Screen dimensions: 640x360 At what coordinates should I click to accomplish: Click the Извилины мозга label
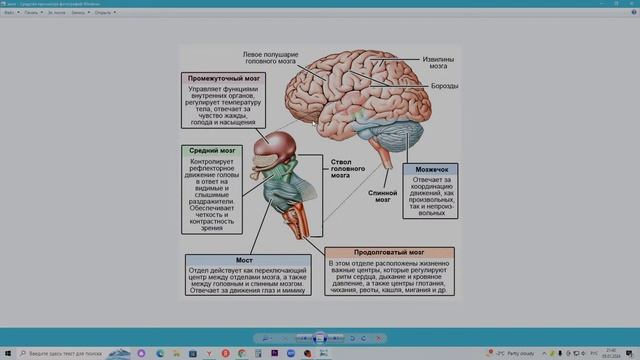[x=438, y=63]
